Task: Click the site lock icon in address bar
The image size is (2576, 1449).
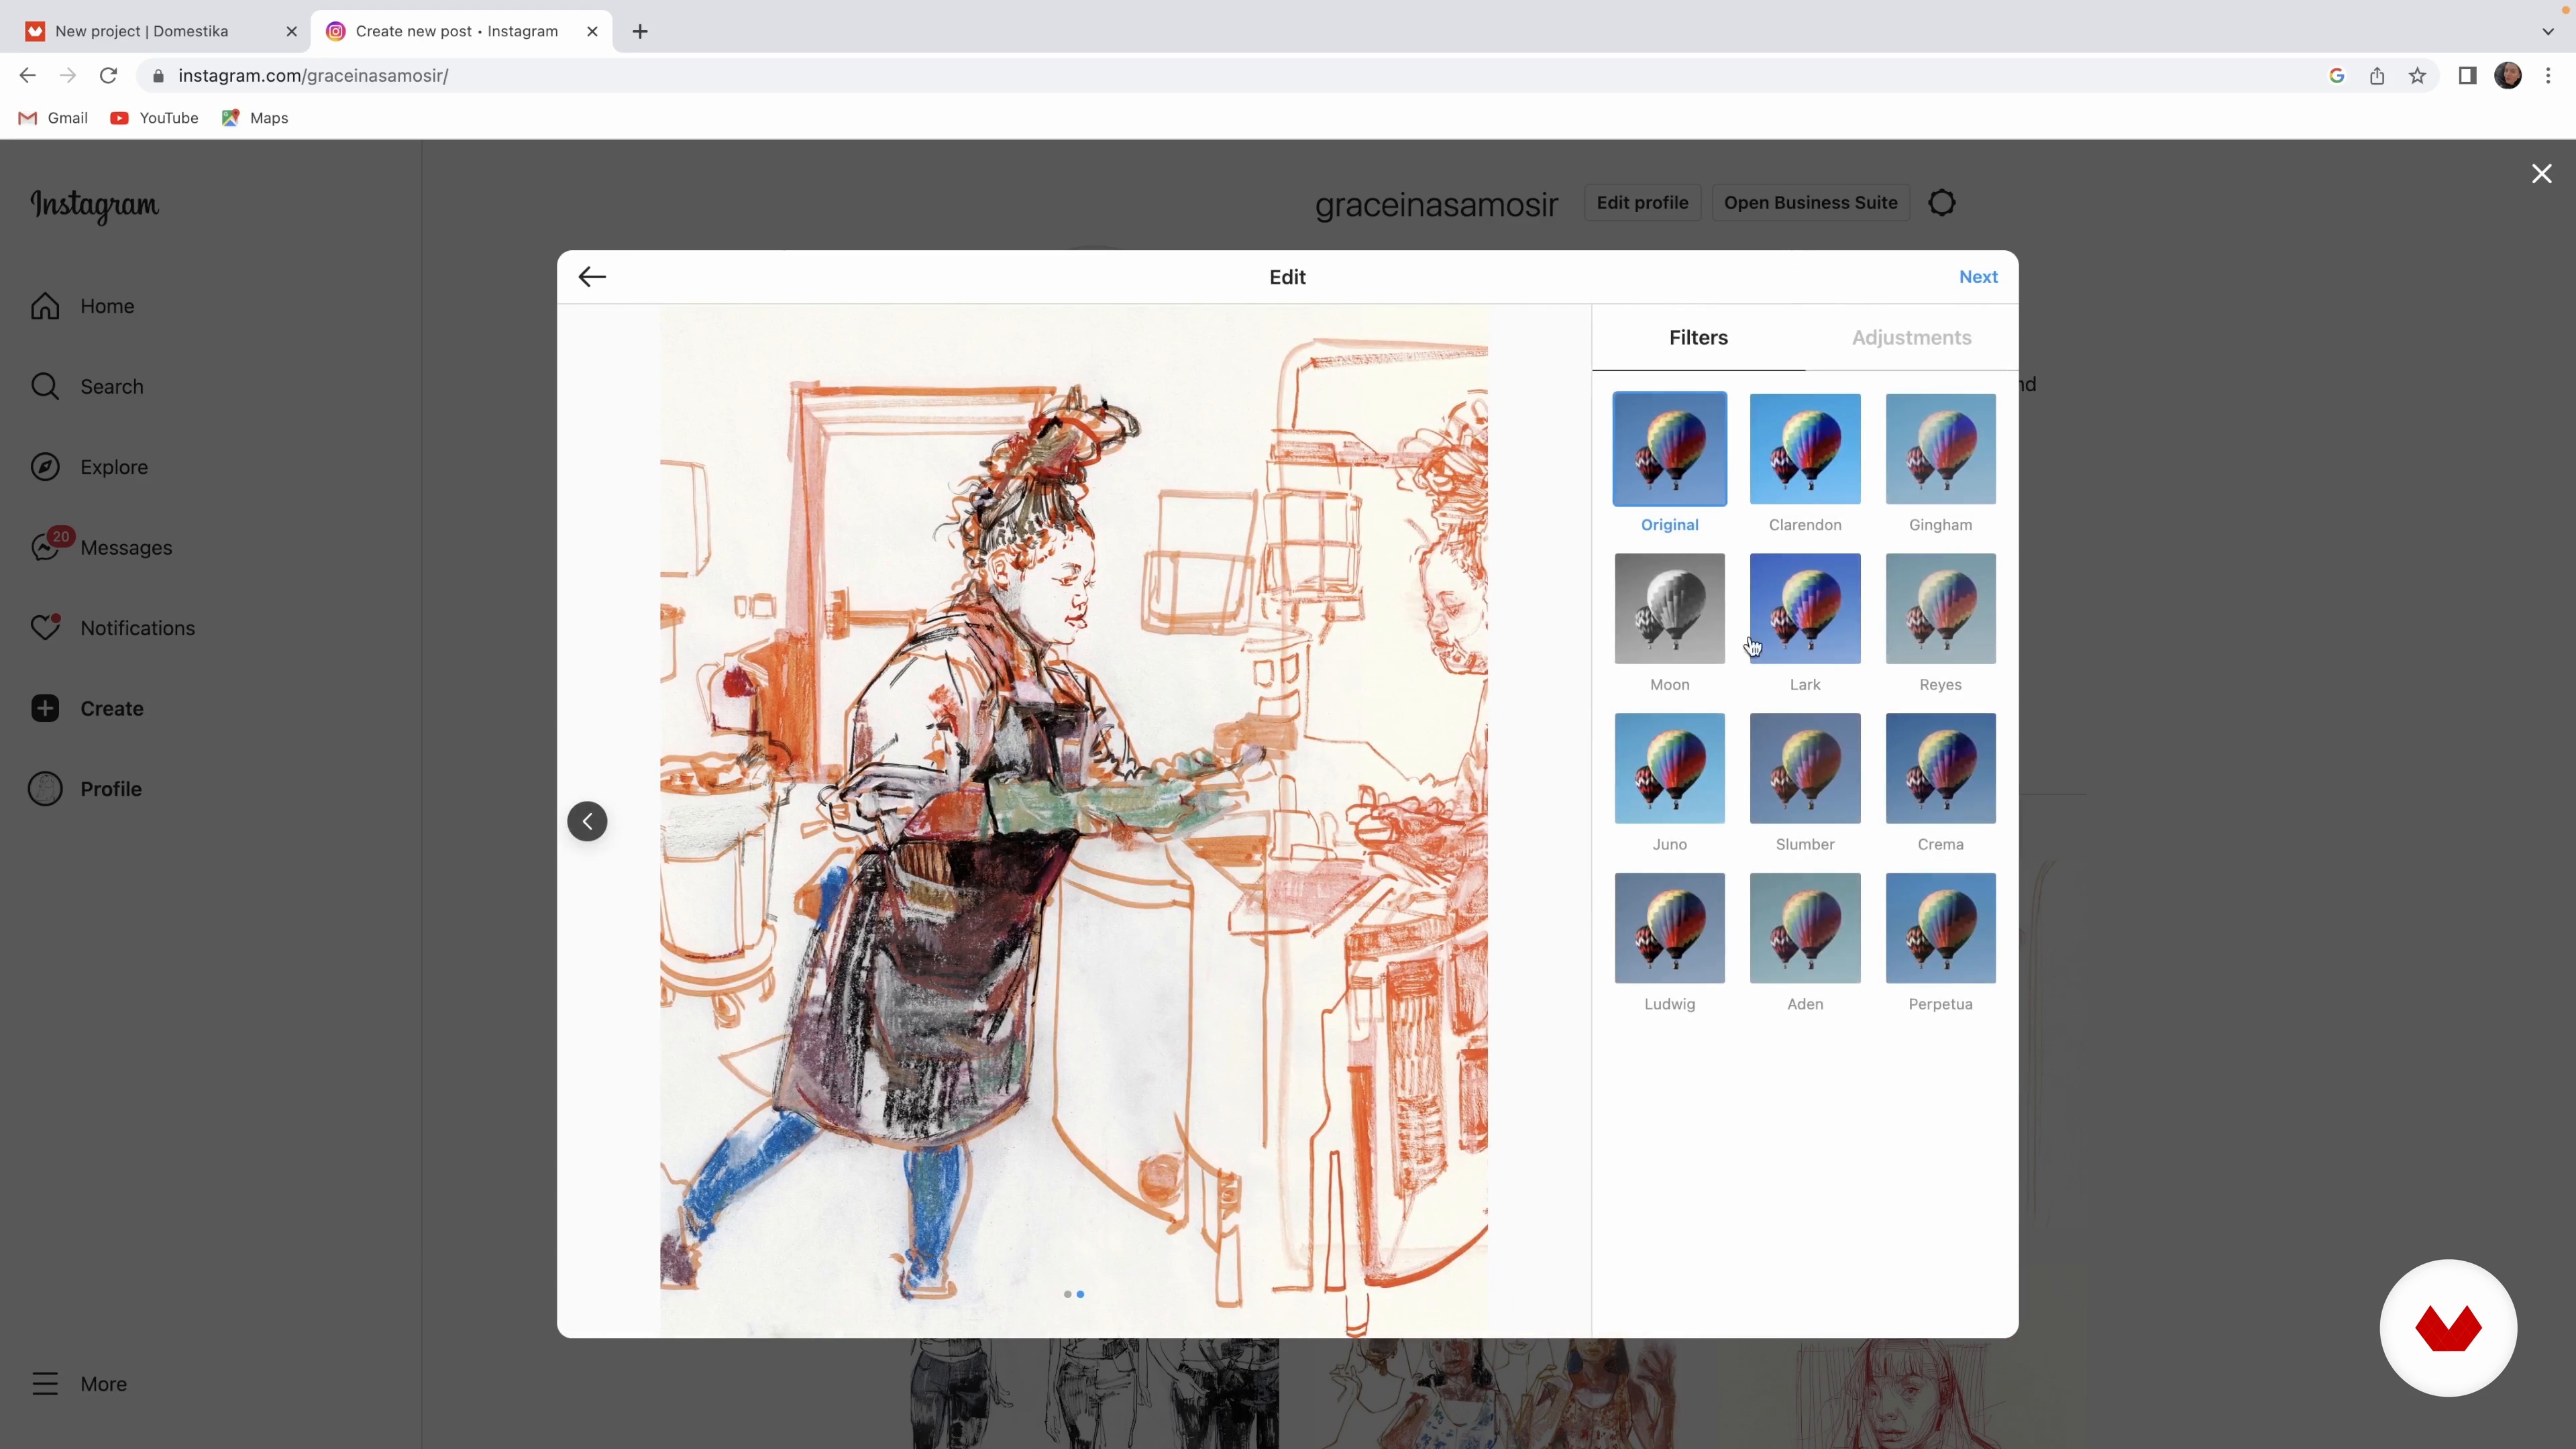Action: coord(158,76)
